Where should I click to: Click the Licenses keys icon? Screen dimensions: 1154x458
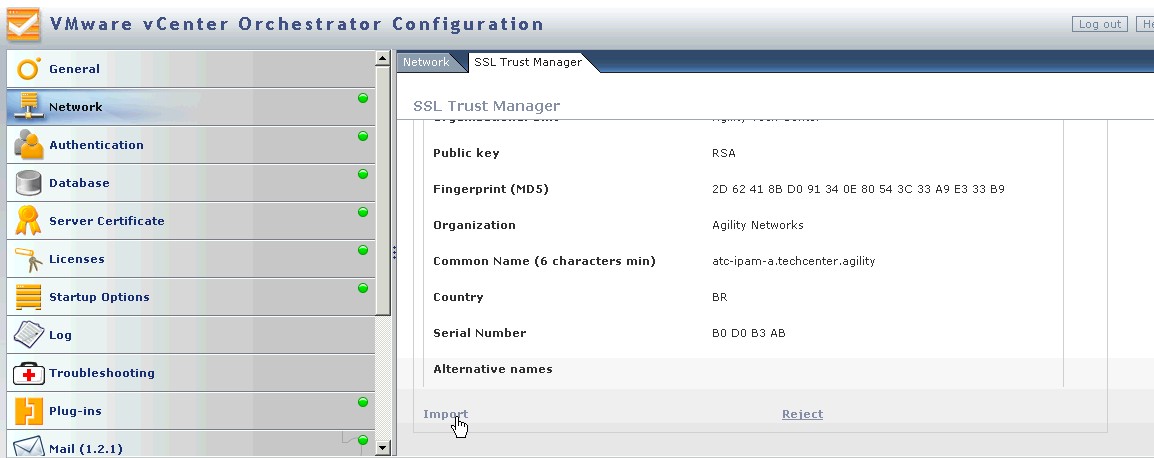pos(28,259)
